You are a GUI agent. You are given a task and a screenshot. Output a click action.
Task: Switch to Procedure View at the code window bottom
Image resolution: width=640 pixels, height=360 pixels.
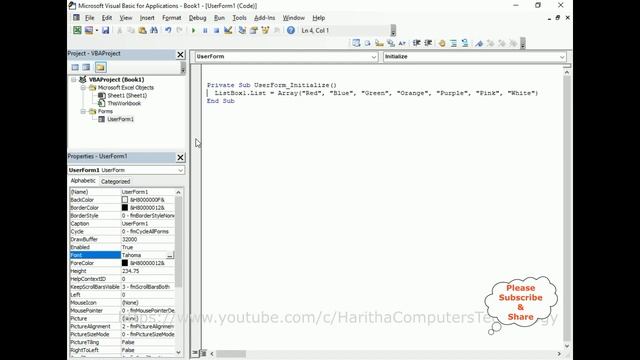click(x=196, y=353)
